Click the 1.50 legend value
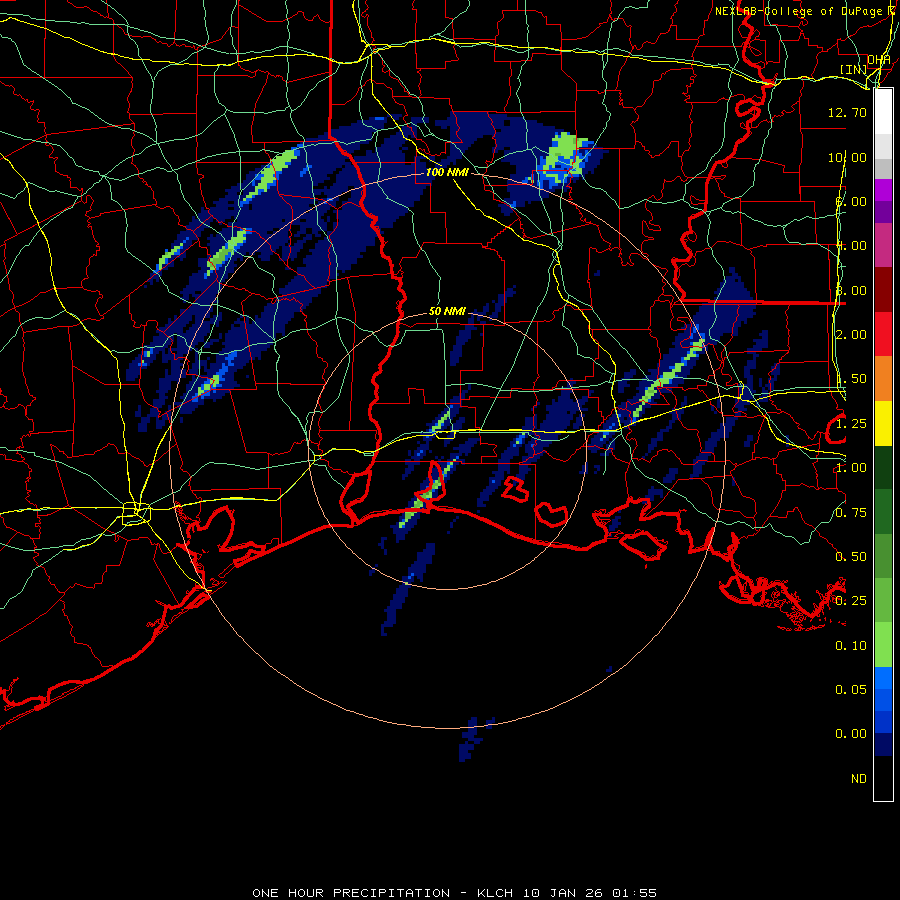This screenshot has height=900, width=900. 851,379
